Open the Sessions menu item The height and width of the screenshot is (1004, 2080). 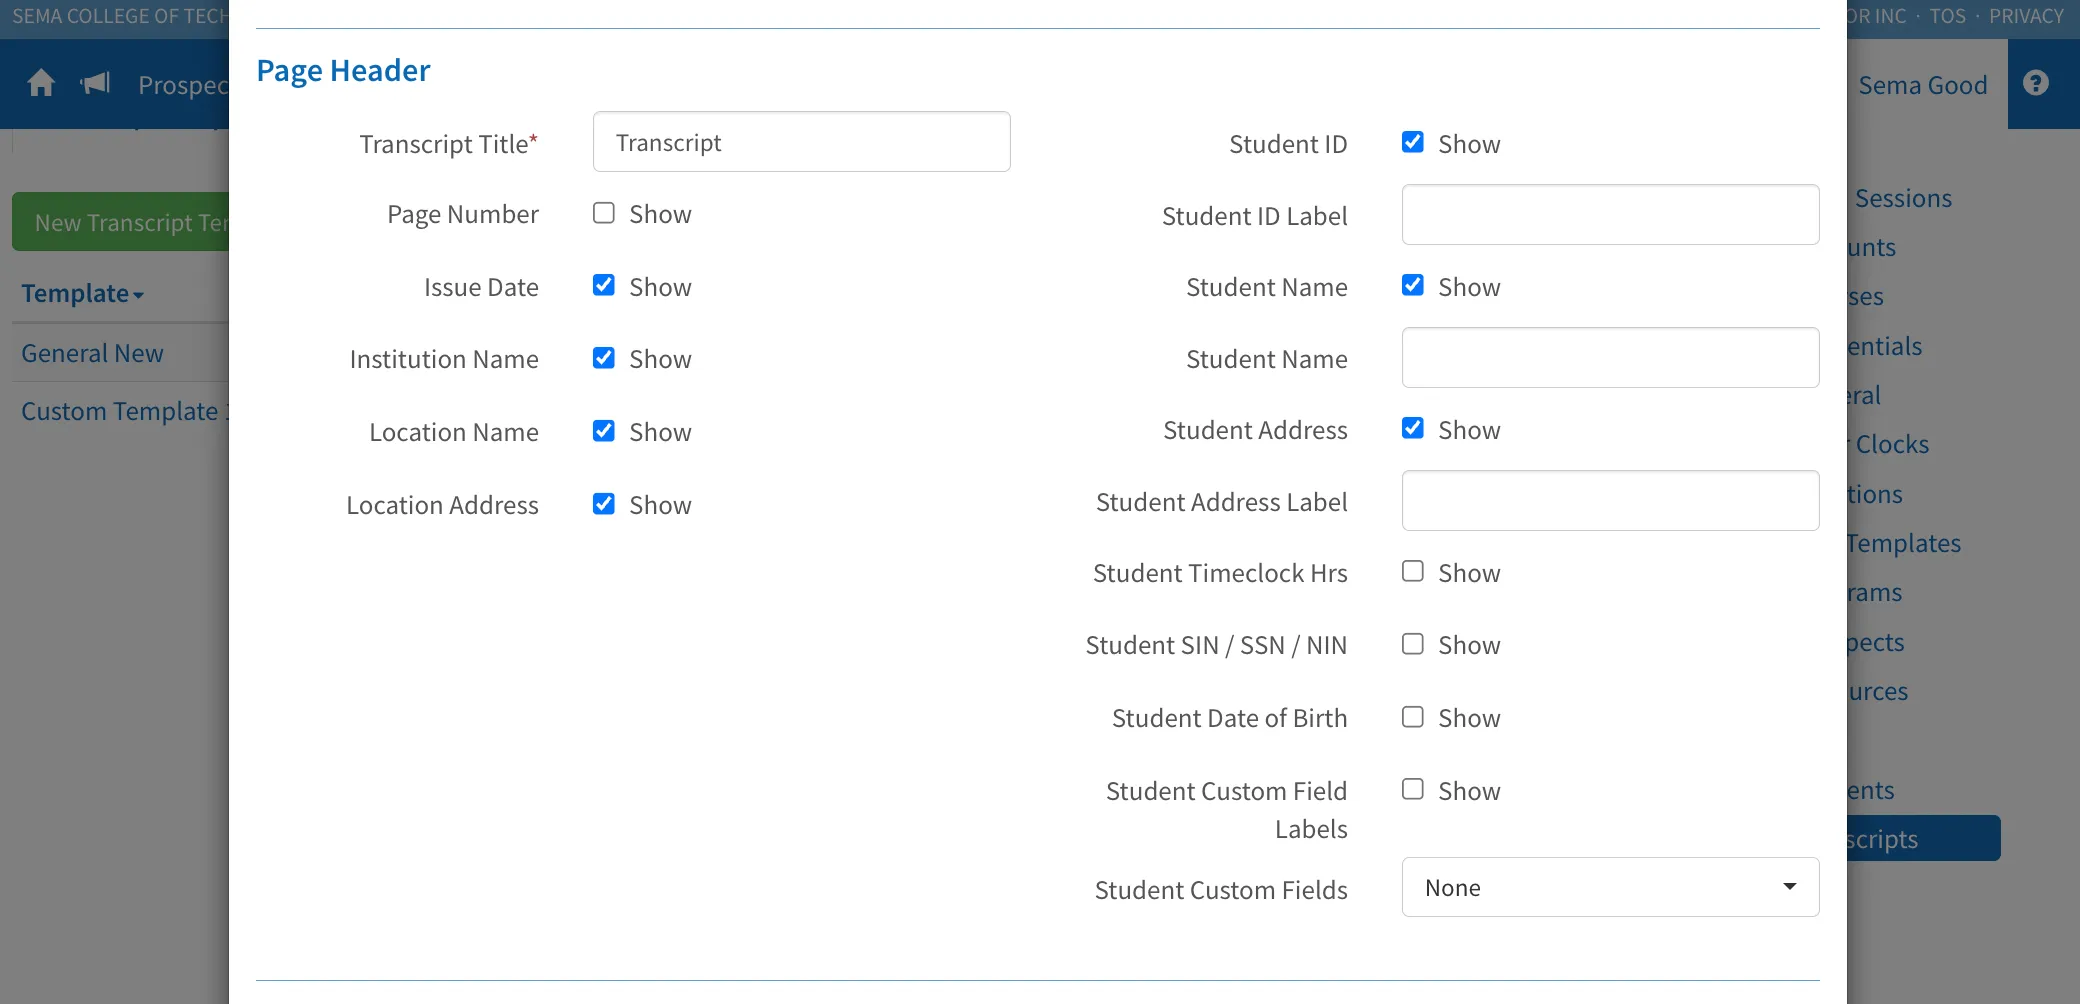1903,198
